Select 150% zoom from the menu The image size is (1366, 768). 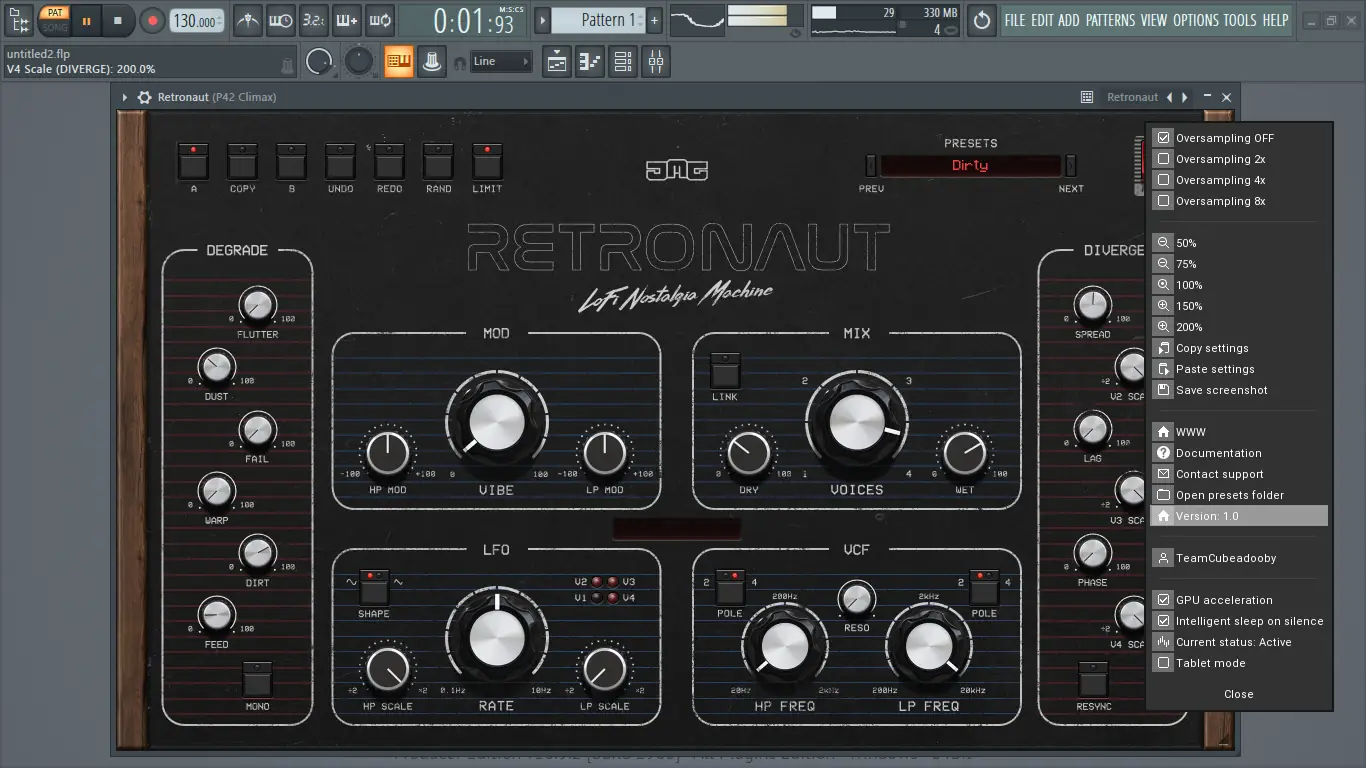tap(1189, 306)
